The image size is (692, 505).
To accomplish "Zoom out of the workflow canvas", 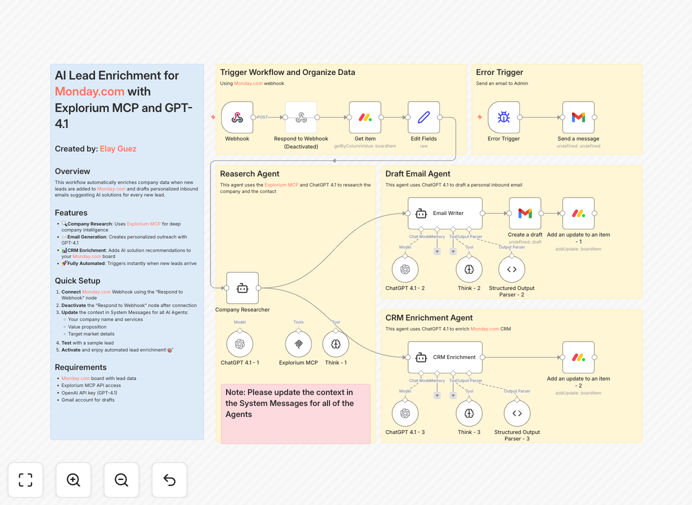I will click(121, 480).
